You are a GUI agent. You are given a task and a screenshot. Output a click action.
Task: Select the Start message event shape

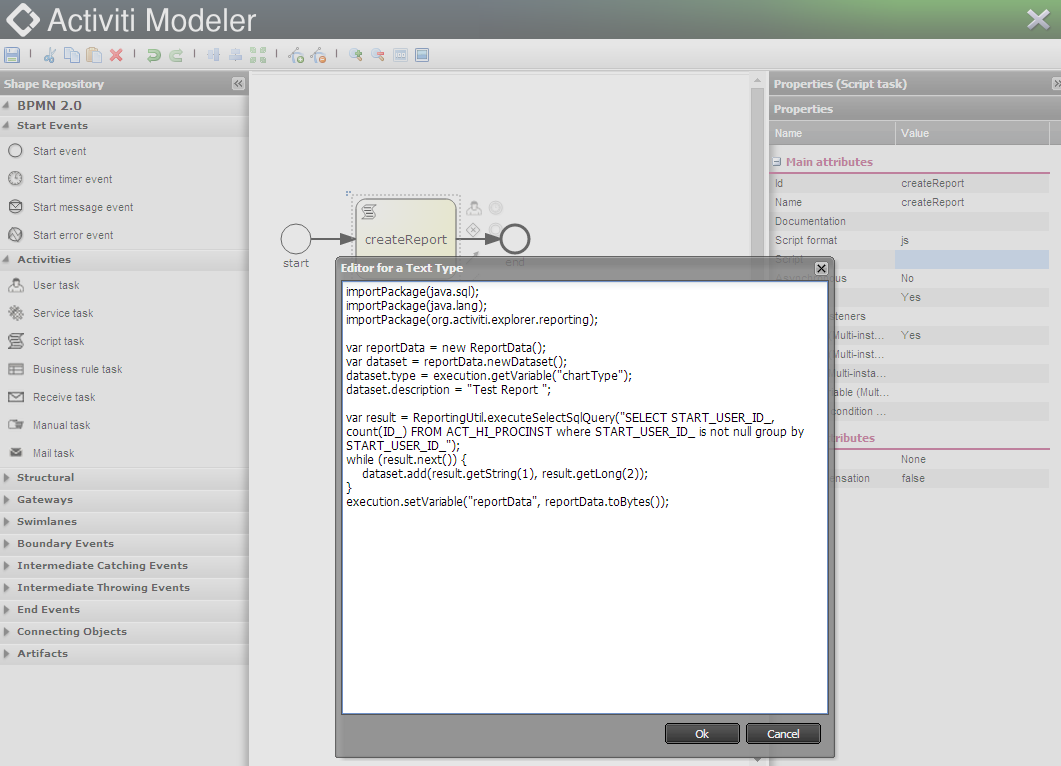coord(83,207)
